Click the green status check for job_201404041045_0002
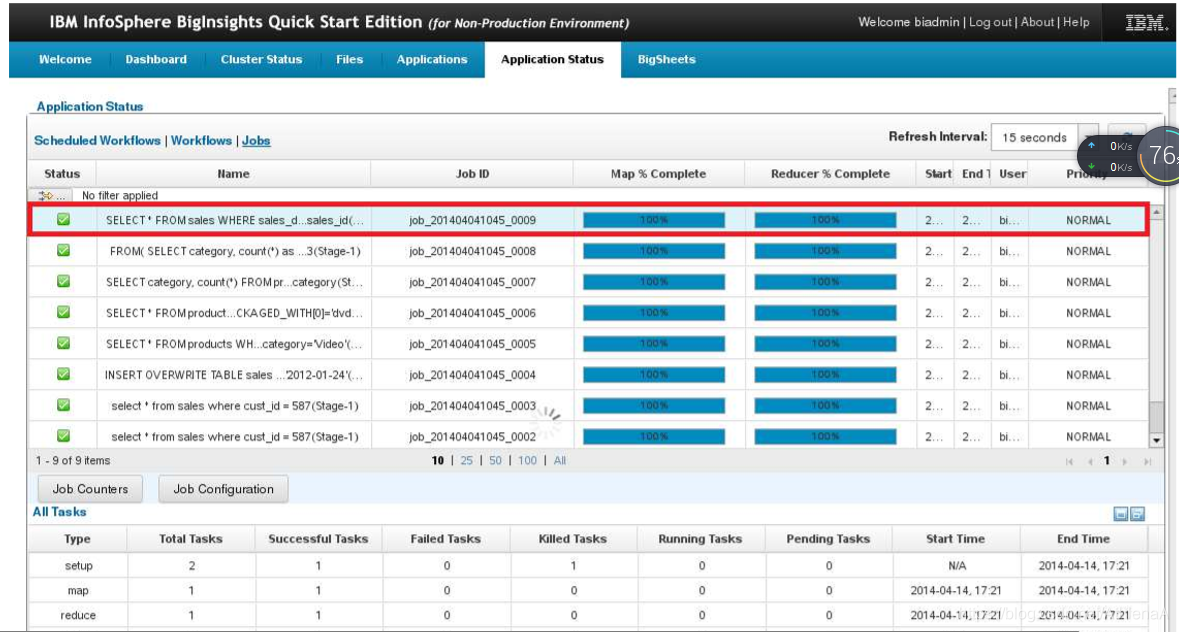This screenshot has height=632, width=1179. (x=63, y=435)
